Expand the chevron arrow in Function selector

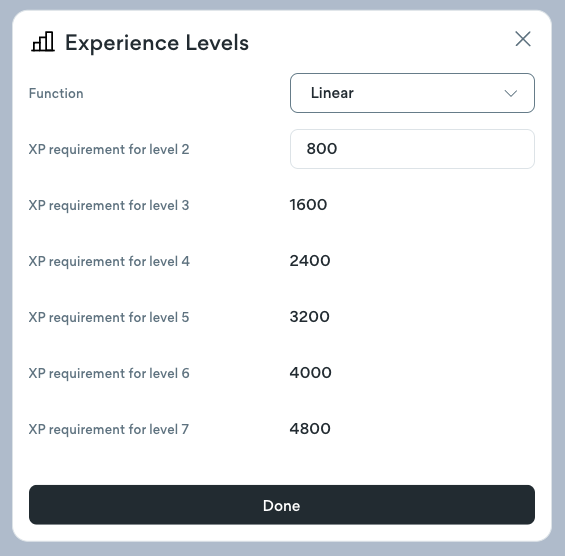point(511,93)
